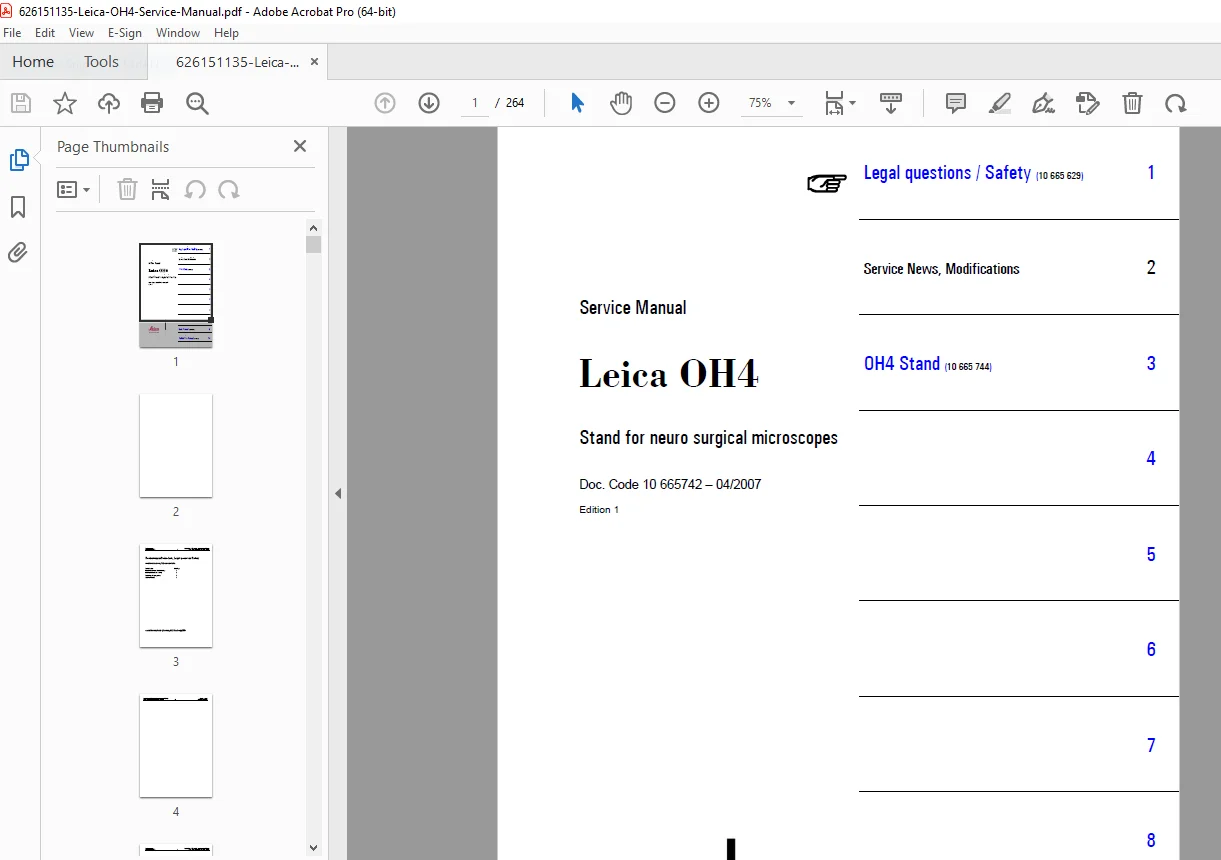Open the E-Sign menu

coord(125,33)
